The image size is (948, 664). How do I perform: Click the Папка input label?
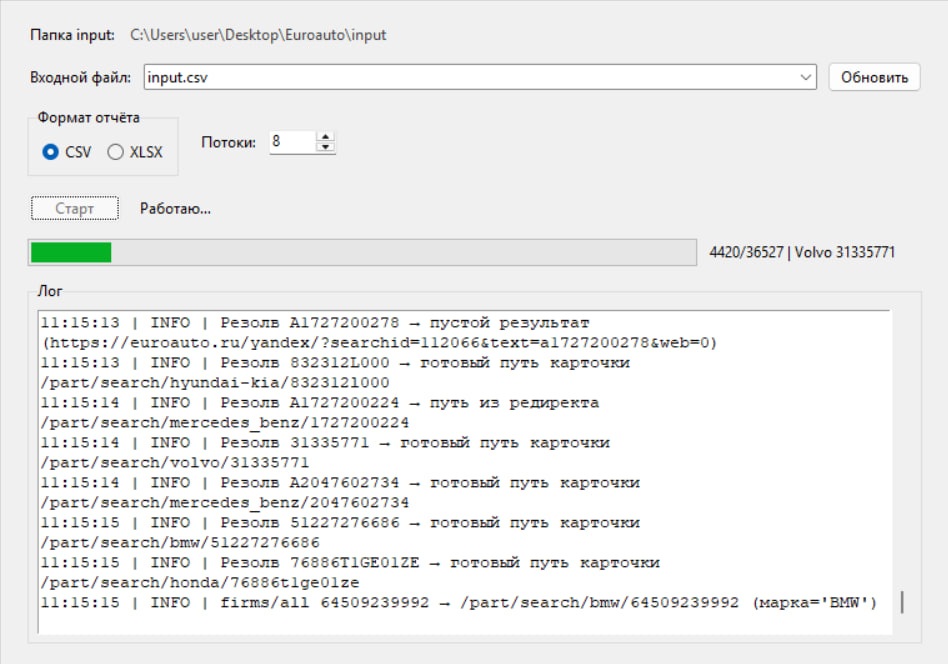(73, 35)
